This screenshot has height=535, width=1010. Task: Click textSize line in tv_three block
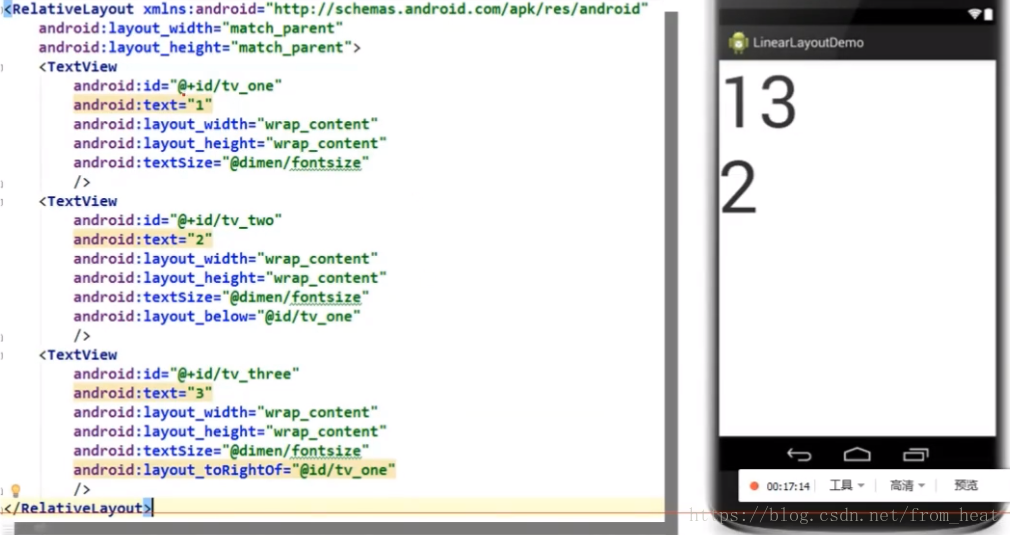(221, 451)
